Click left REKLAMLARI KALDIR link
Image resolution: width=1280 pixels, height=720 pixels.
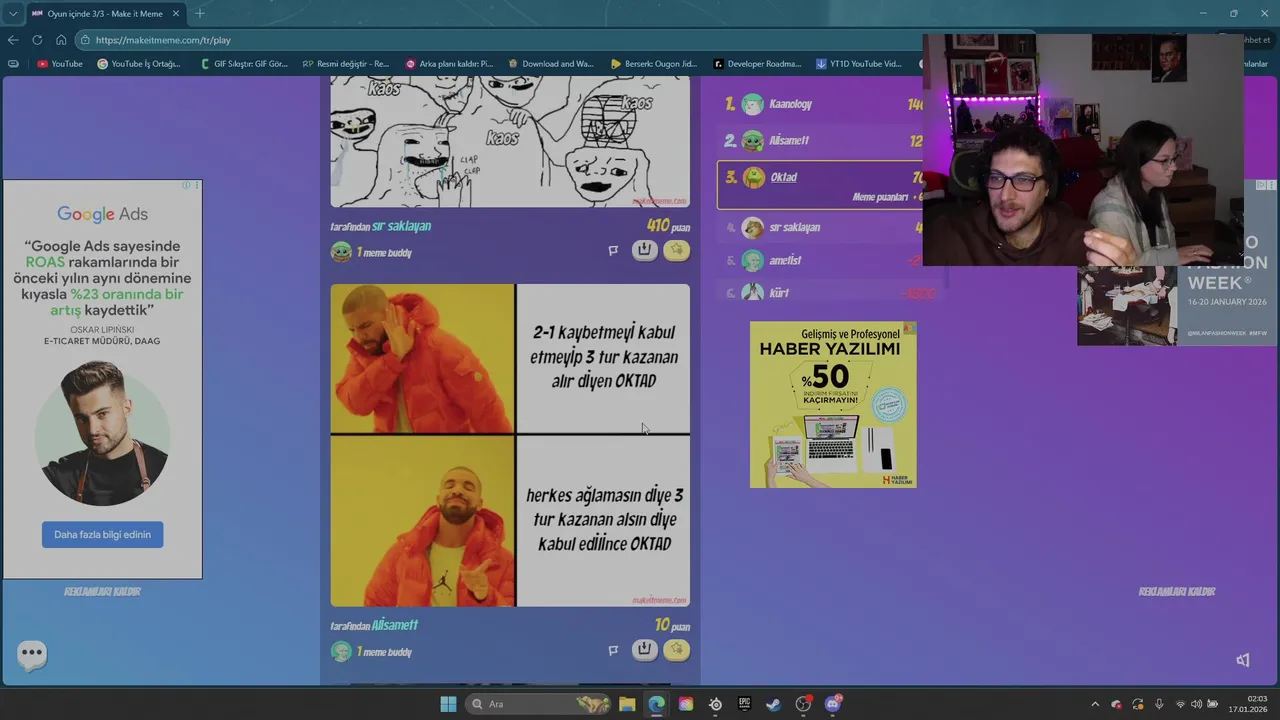coord(102,591)
